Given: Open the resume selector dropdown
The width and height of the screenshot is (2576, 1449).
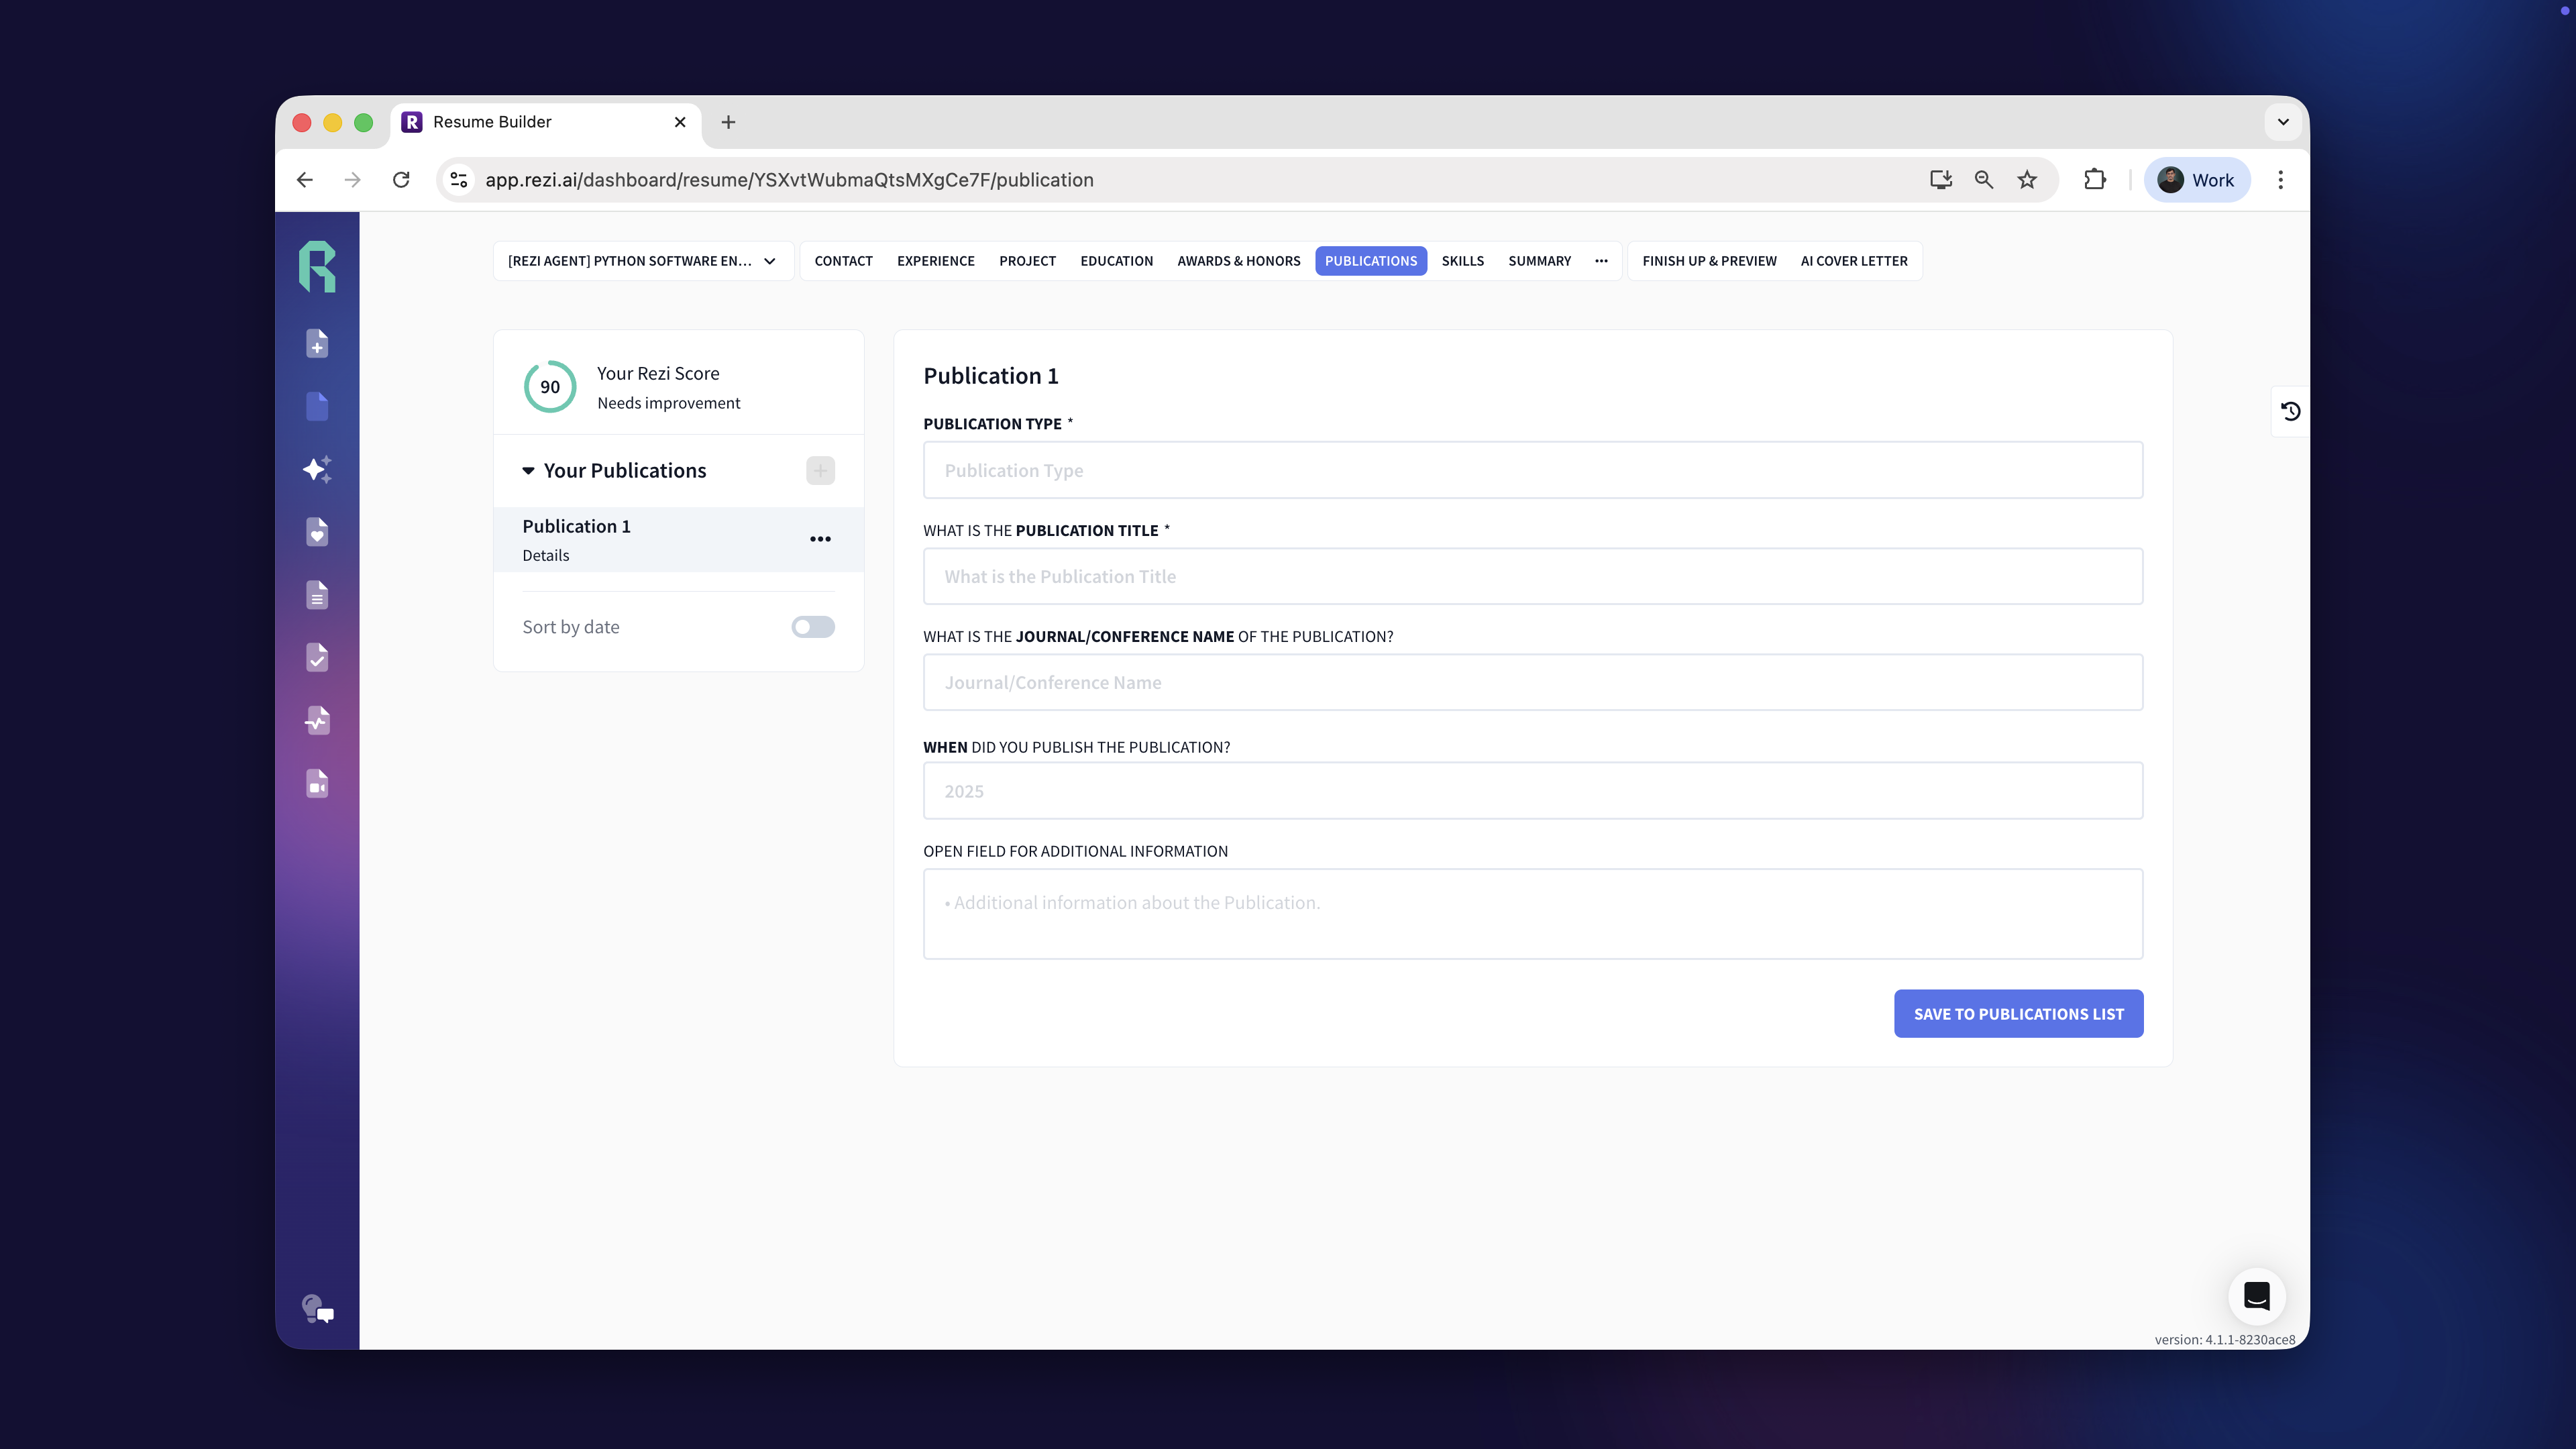Looking at the screenshot, I should (642, 261).
